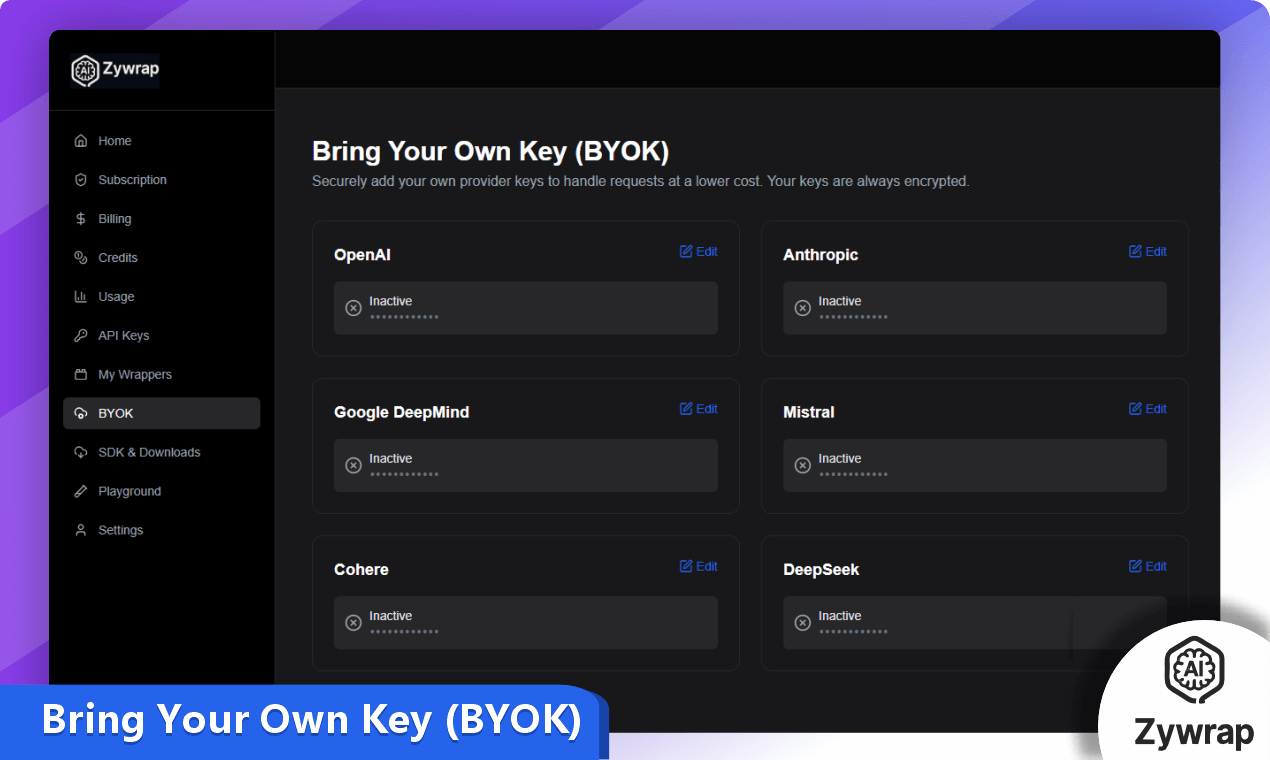Click the Playground pencil icon
Viewport: 1270px width, 760px height.
click(81, 492)
